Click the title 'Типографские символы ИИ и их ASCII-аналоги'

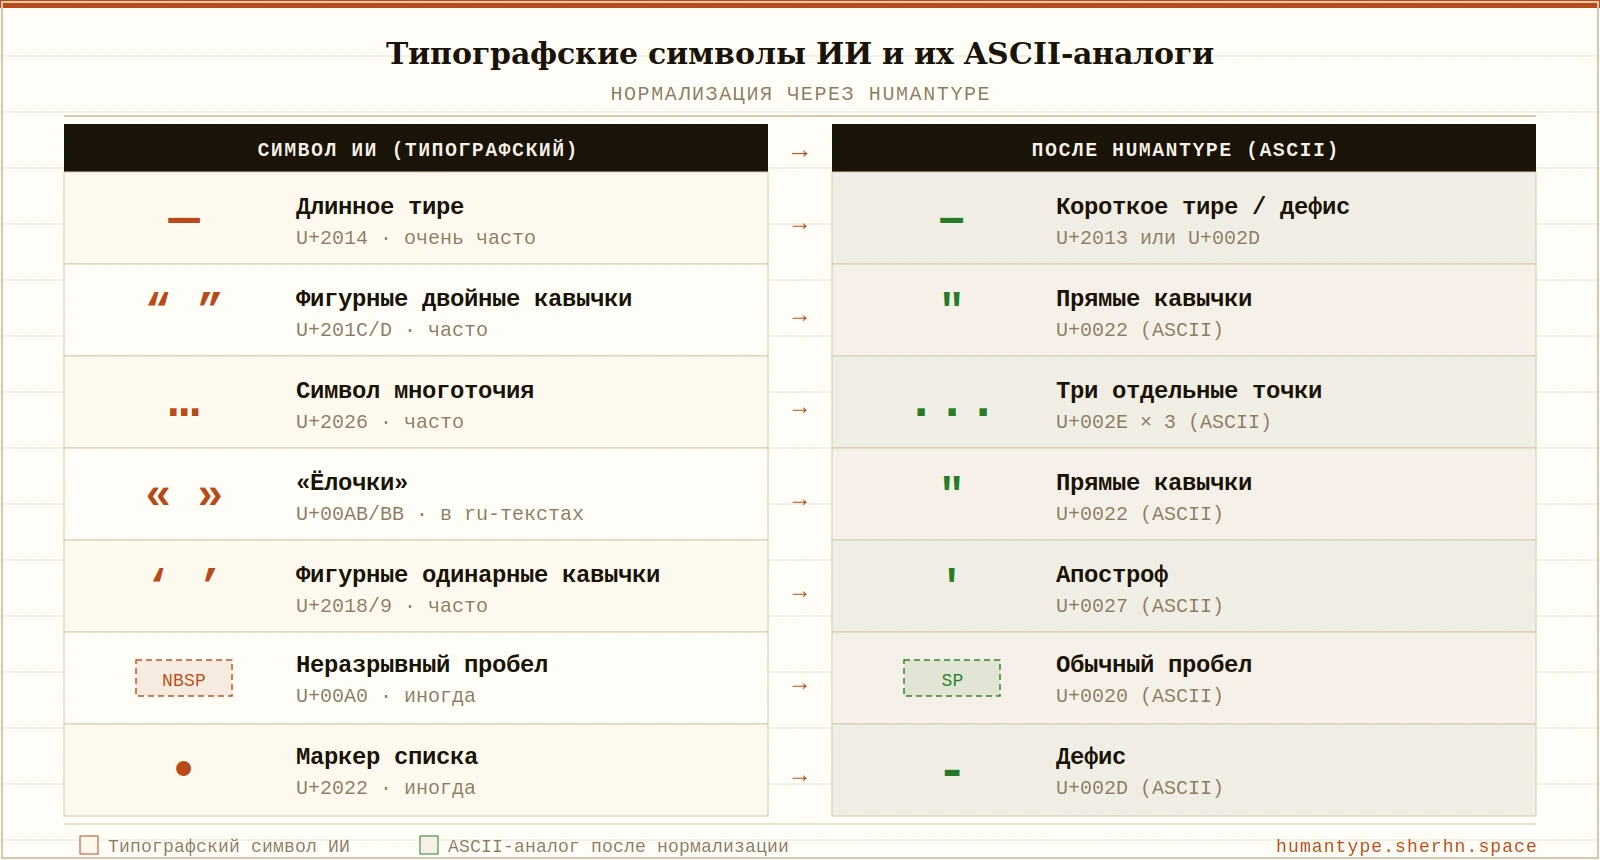[800, 52]
